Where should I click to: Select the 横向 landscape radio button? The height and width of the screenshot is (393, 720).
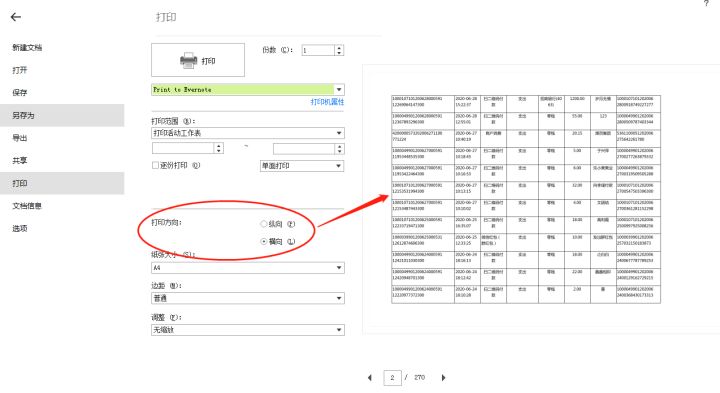coord(264,241)
